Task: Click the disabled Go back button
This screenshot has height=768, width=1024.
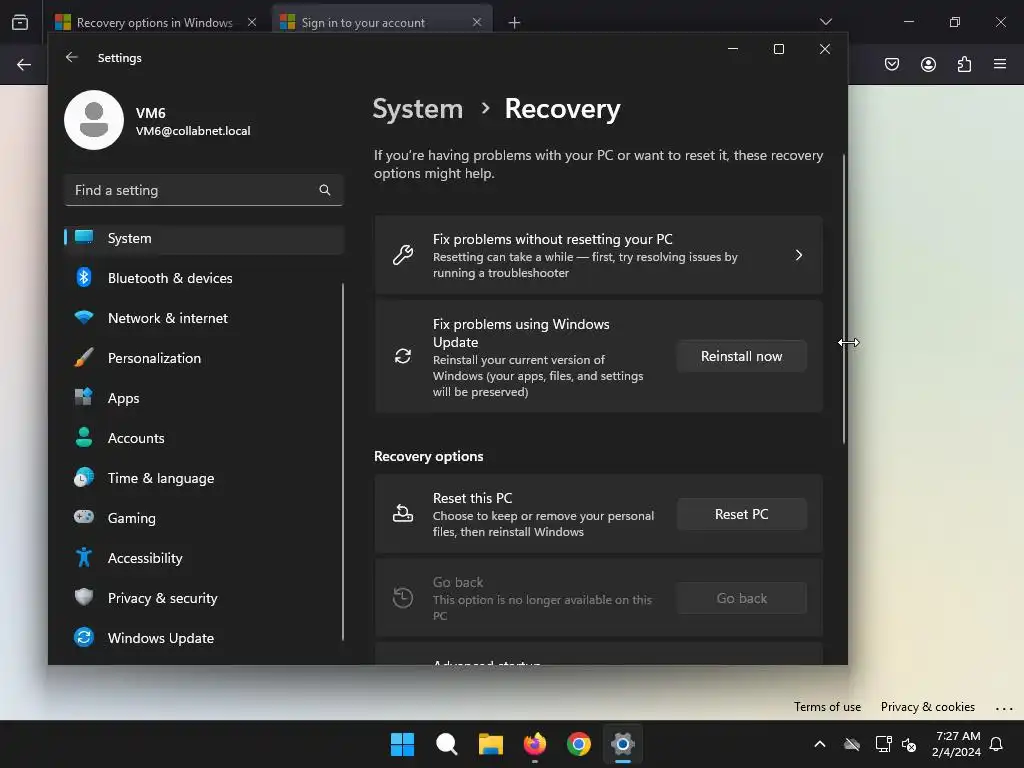Action: click(x=741, y=598)
